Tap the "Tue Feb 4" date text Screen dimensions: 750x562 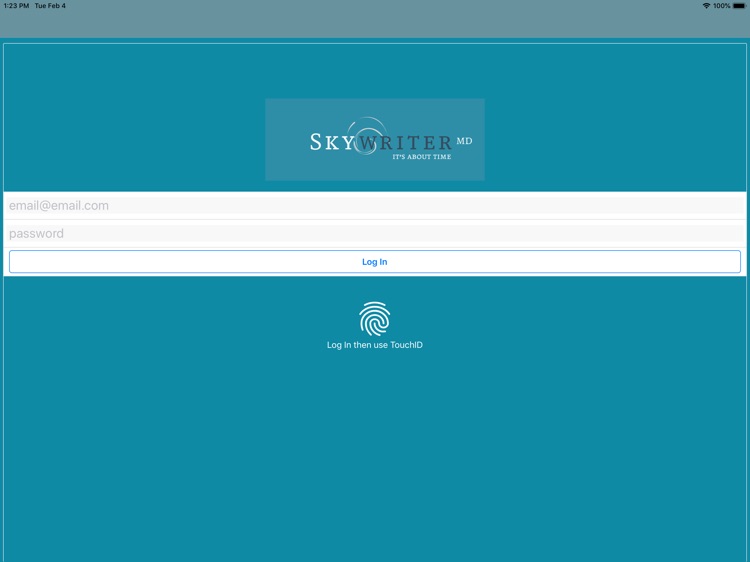click(50, 6)
